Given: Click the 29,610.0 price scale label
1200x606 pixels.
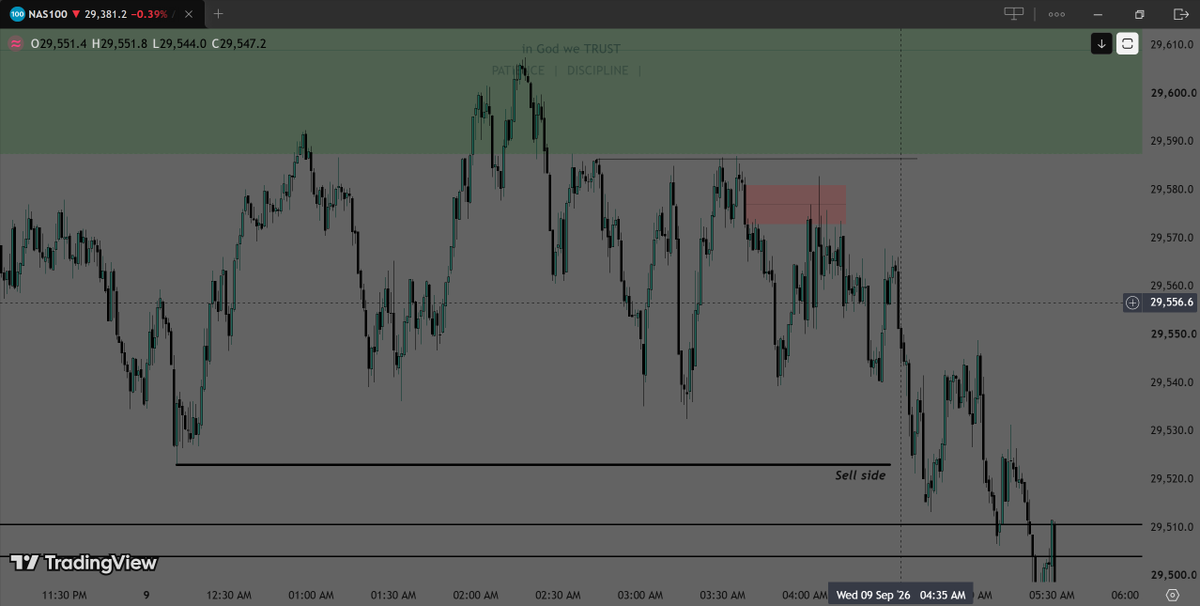Looking at the screenshot, I should pos(1174,45).
